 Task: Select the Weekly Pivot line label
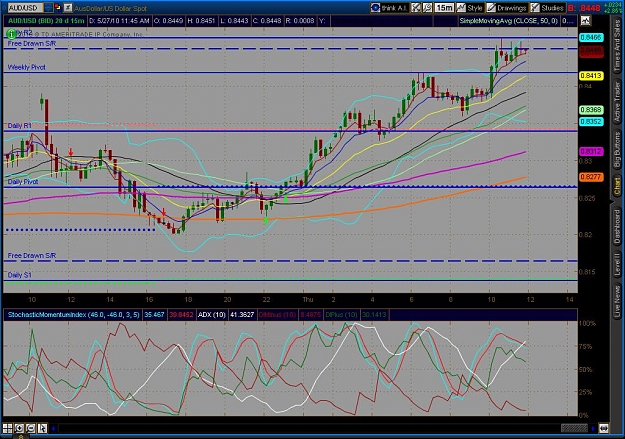27,67
